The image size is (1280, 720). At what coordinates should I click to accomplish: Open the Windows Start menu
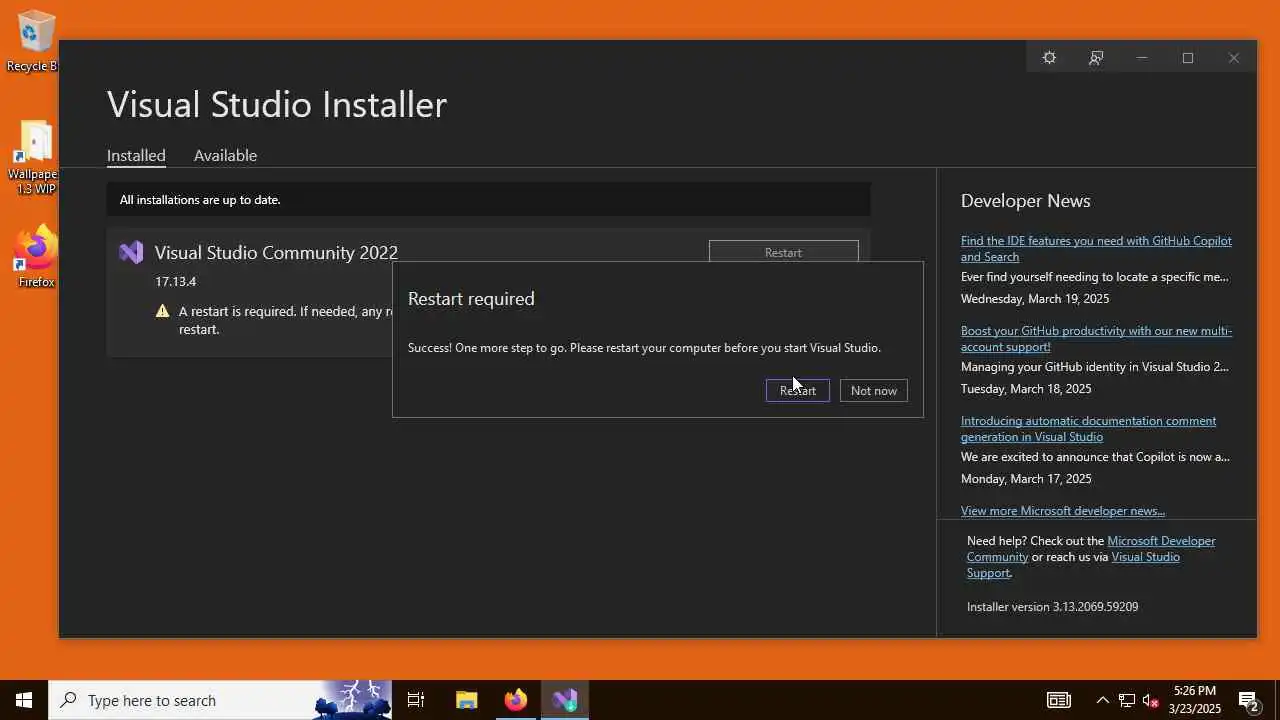(x=24, y=700)
